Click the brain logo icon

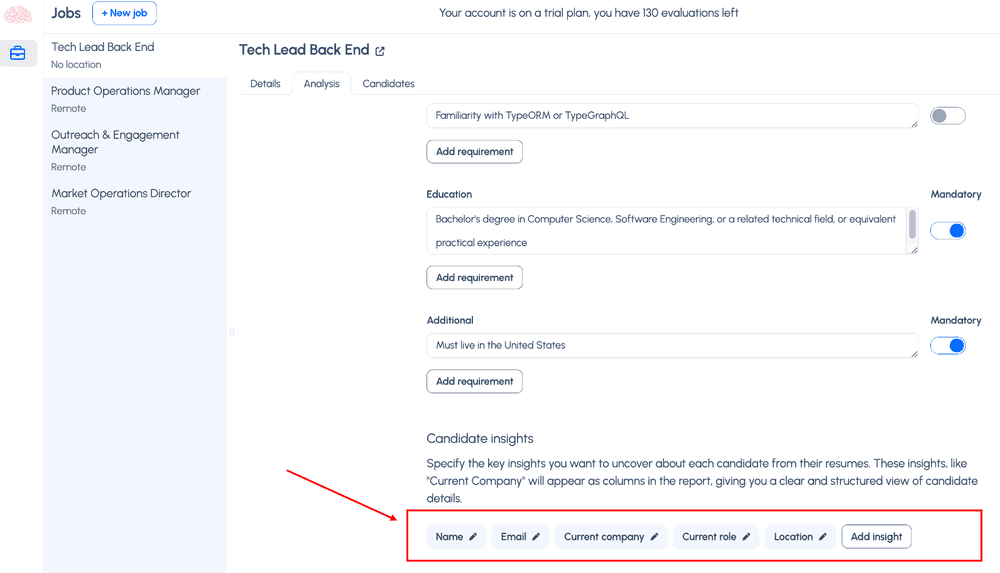click(18, 14)
